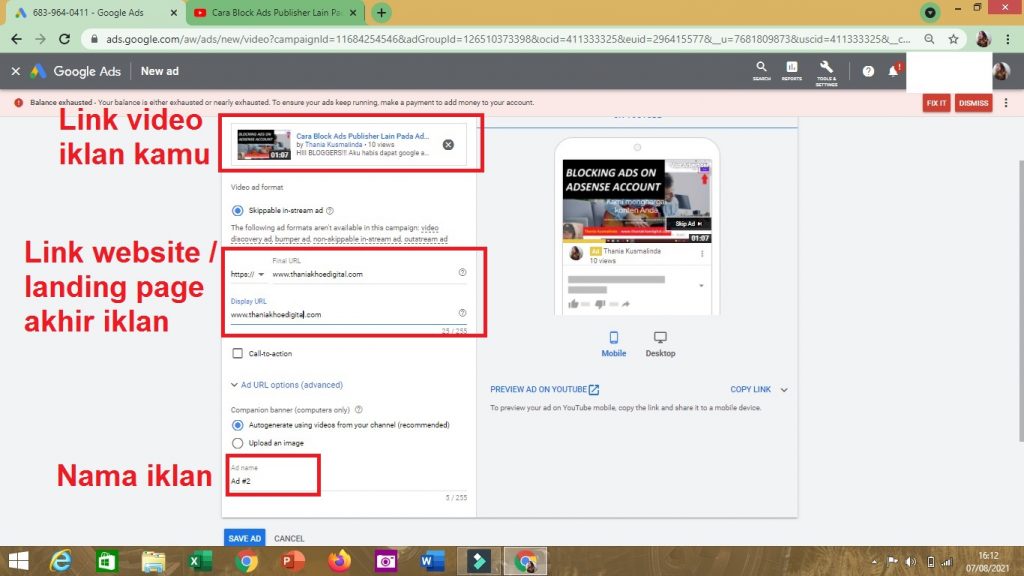This screenshot has width=1024, height=576.
Task: Open the https:// protocol dropdown
Action: [247, 274]
